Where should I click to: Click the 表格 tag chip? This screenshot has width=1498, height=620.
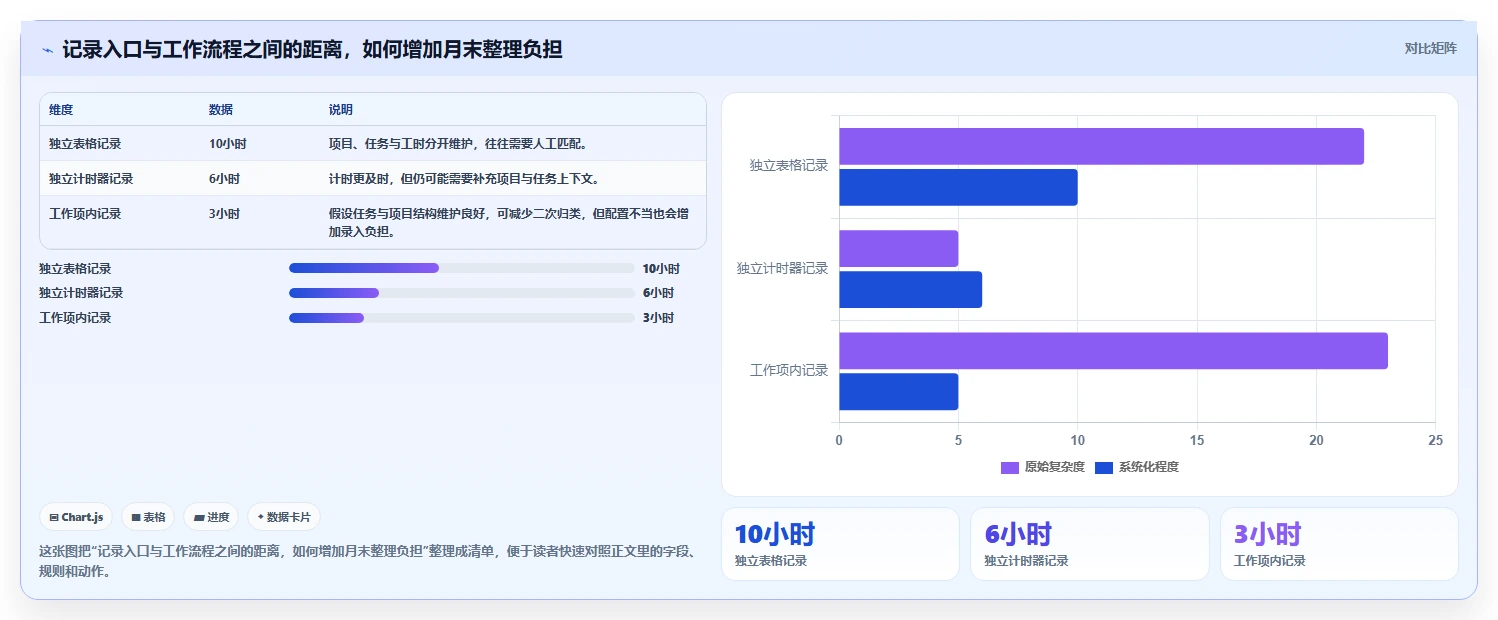click(x=148, y=517)
